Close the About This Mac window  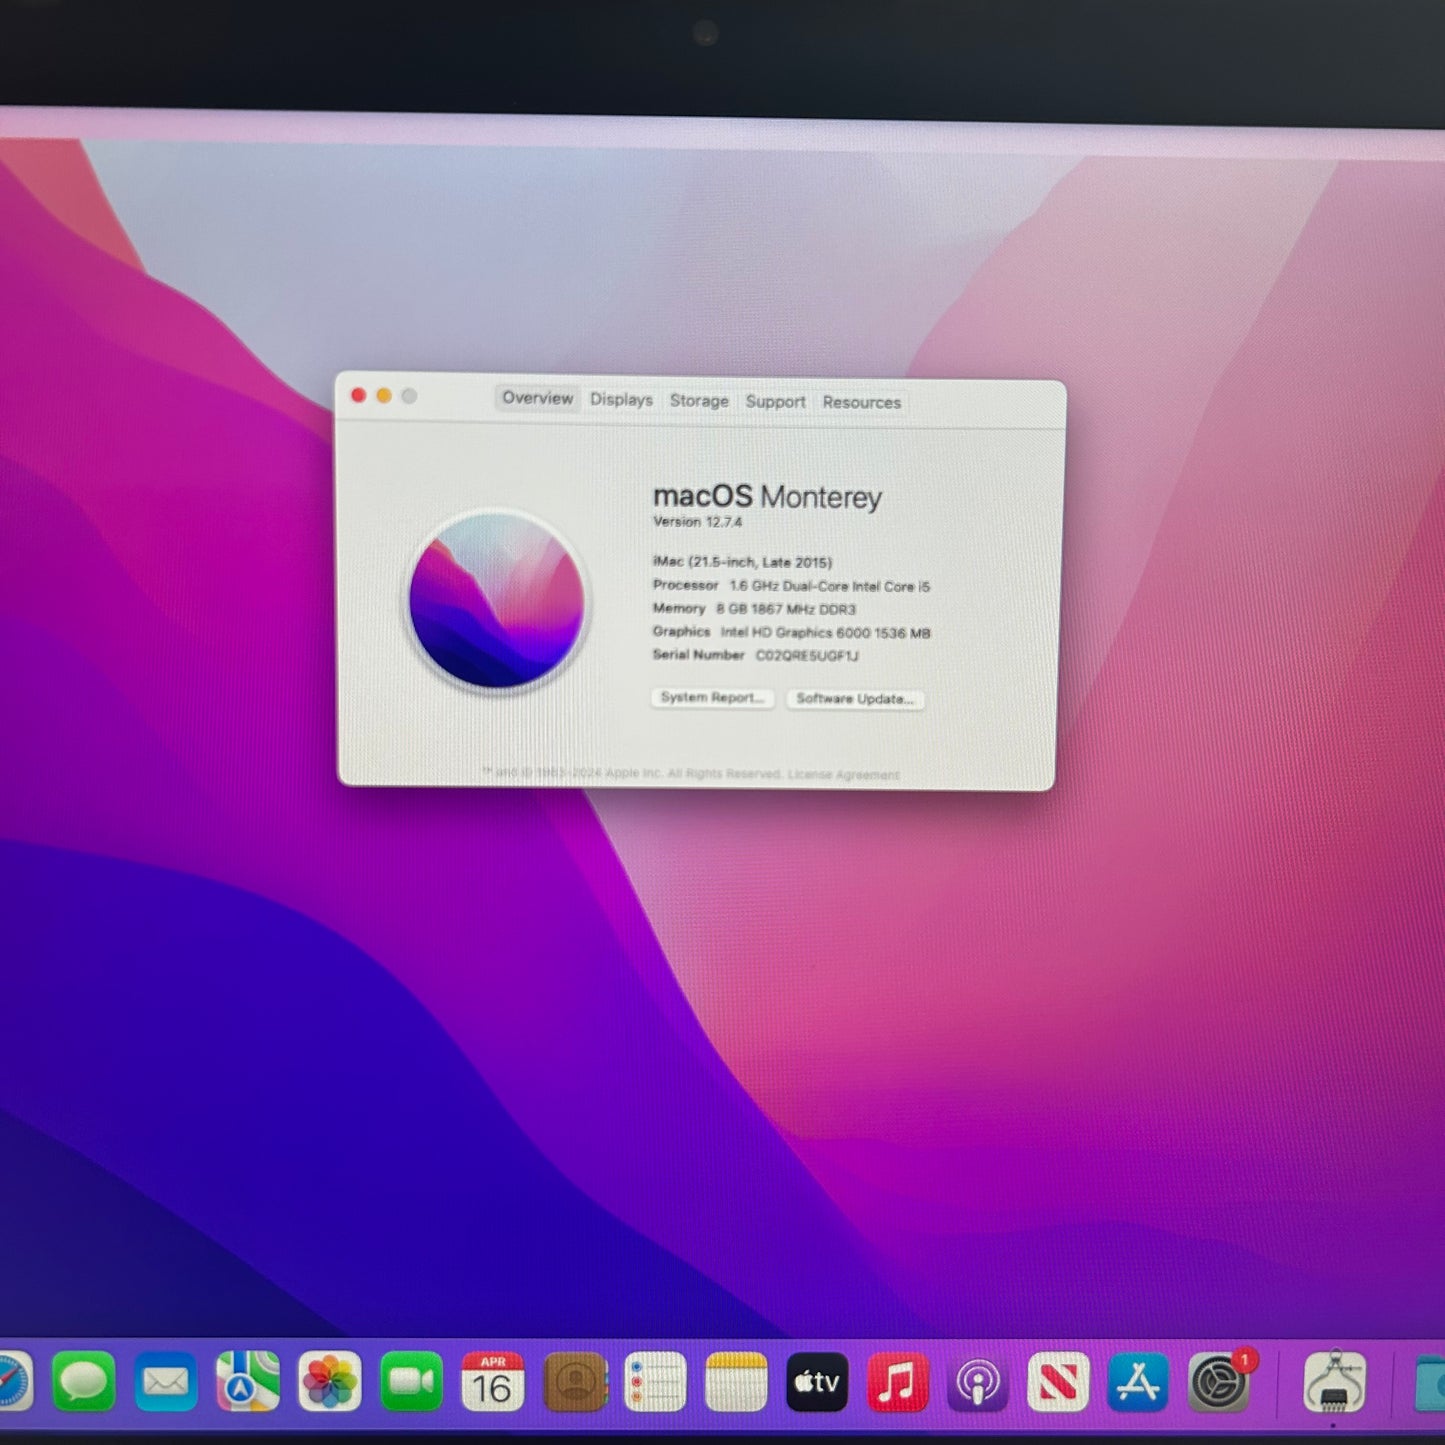358,395
